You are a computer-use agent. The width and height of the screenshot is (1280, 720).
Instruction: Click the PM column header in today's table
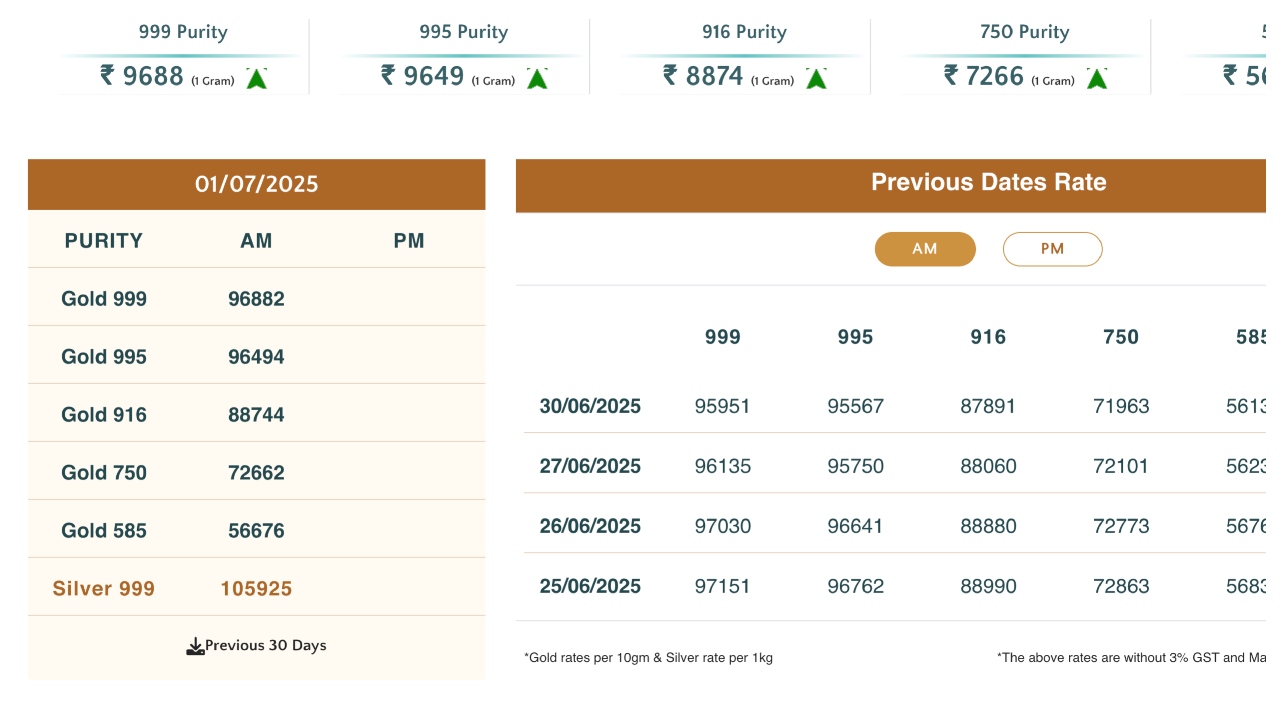pyautogui.click(x=409, y=241)
